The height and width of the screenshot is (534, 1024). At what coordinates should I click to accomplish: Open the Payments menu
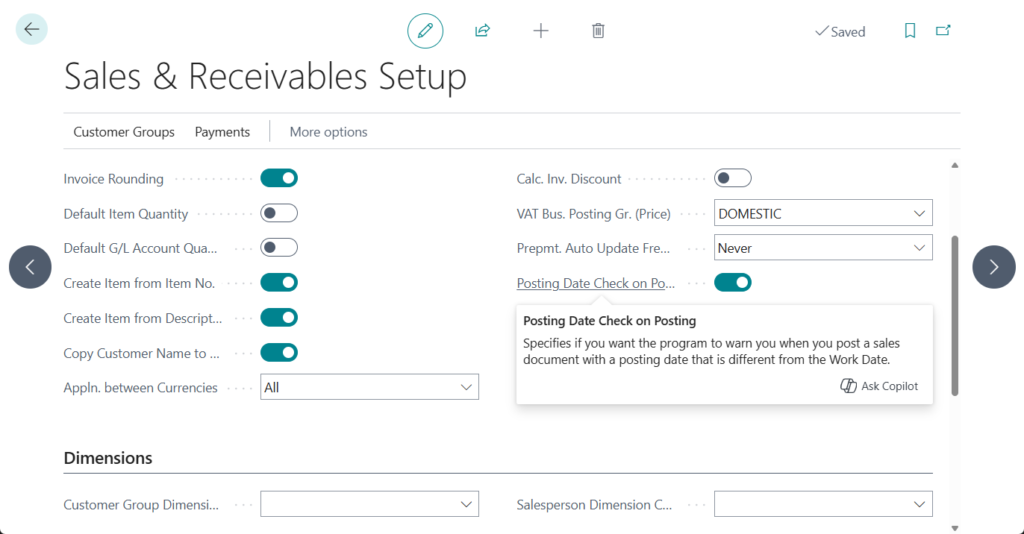point(222,132)
